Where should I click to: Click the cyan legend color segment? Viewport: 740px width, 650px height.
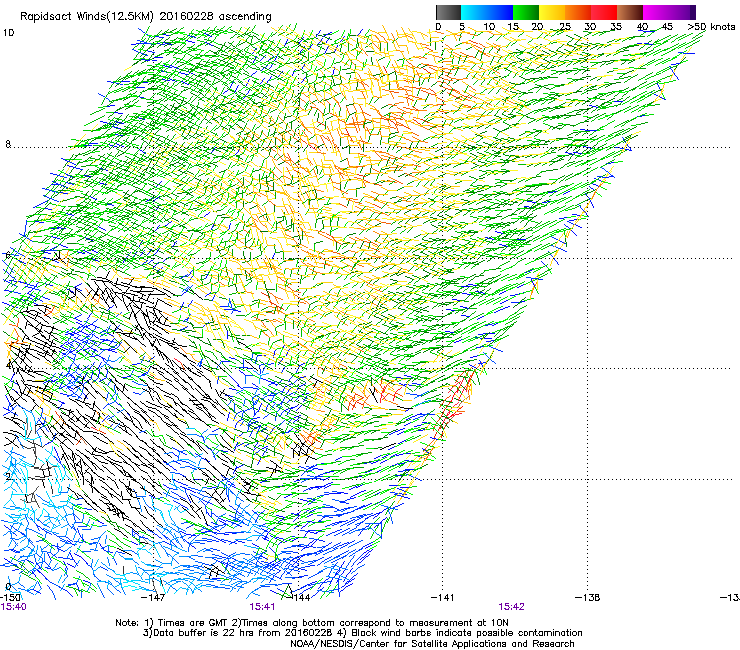point(474,12)
